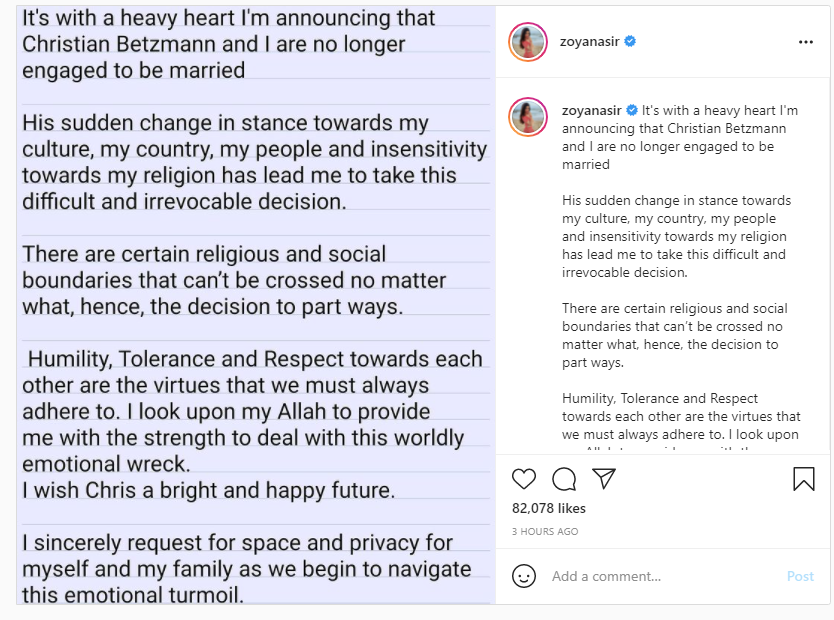Open zoyanasir avatar beside the caption

tap(528, 117)
